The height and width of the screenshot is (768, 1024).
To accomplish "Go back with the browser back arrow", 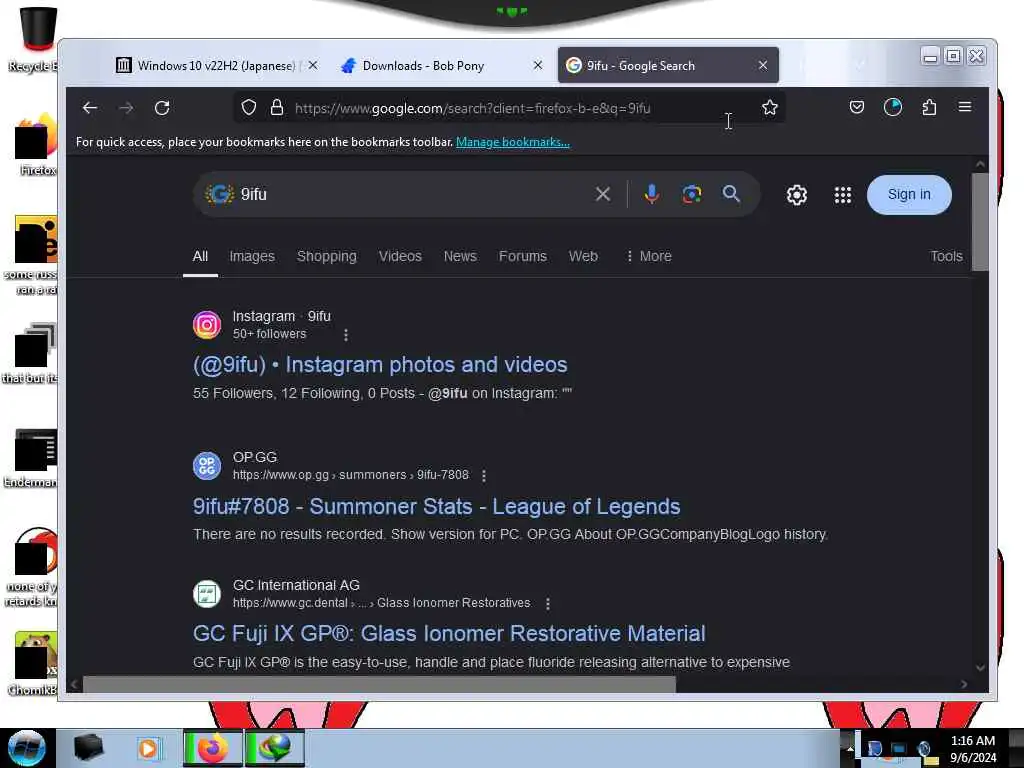I will [89, 108].
